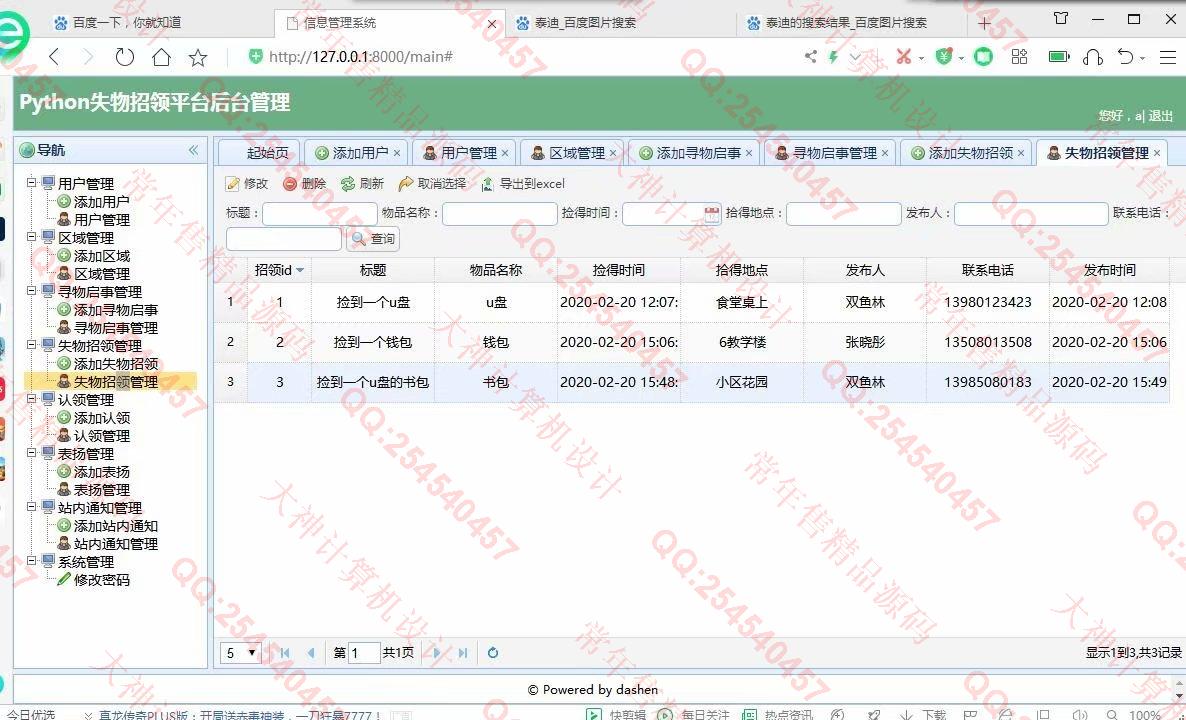Open 添加用户 in navigation tree

[x=101, y=202]
